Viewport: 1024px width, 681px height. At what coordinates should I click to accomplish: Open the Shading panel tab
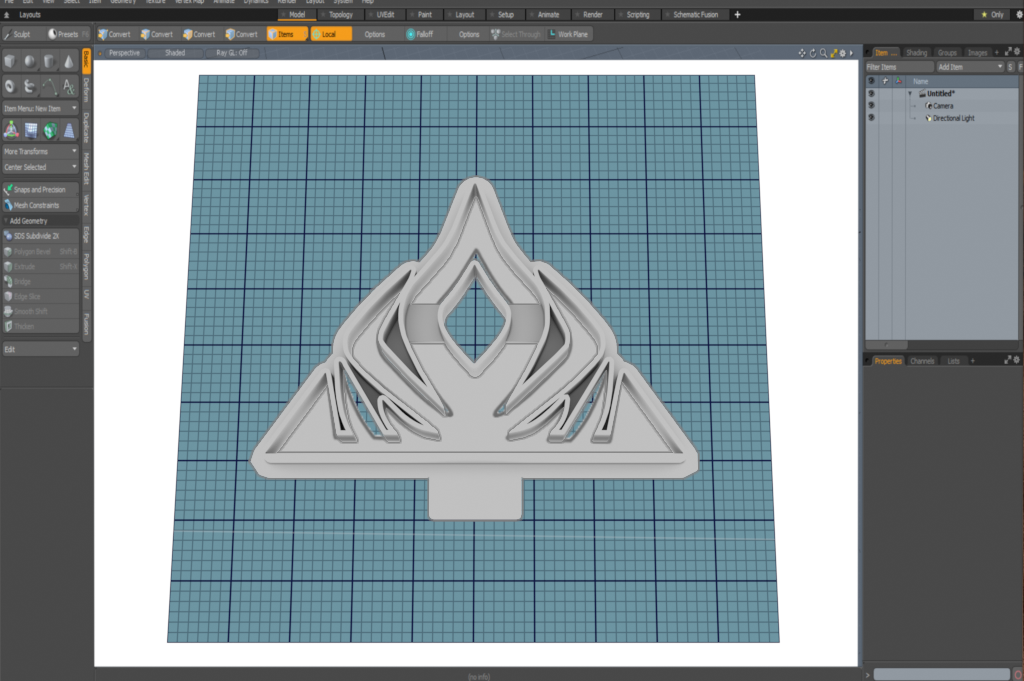(916, 52)
